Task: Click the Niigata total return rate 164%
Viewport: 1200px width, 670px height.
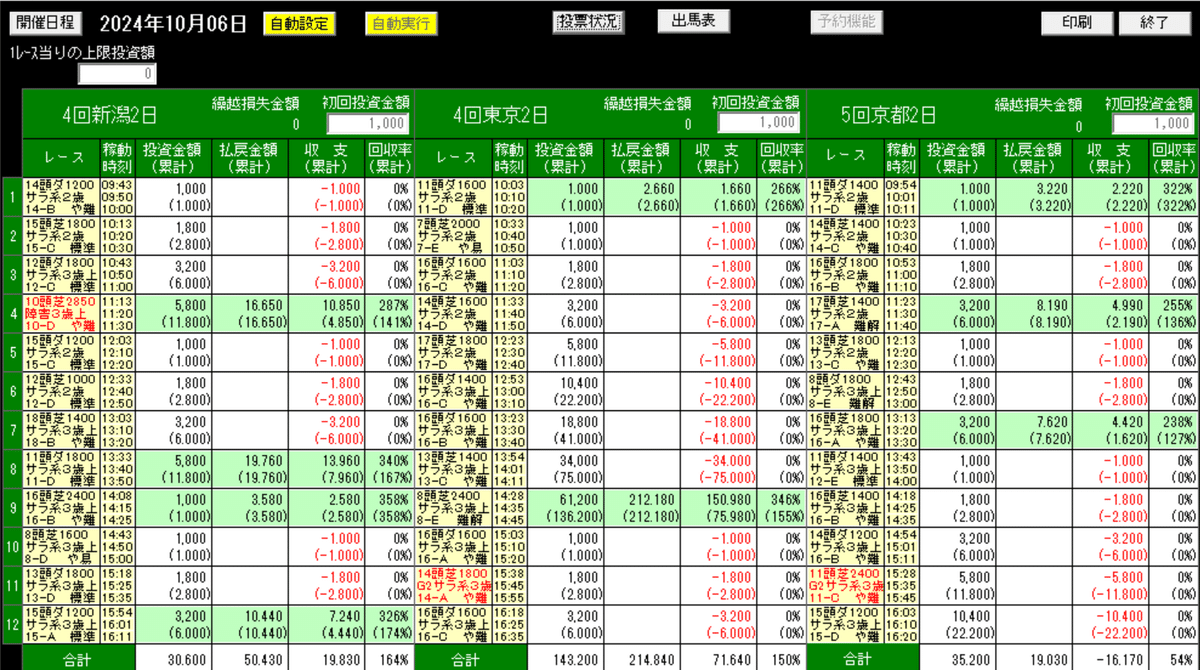Action: (x=389, y=659)
